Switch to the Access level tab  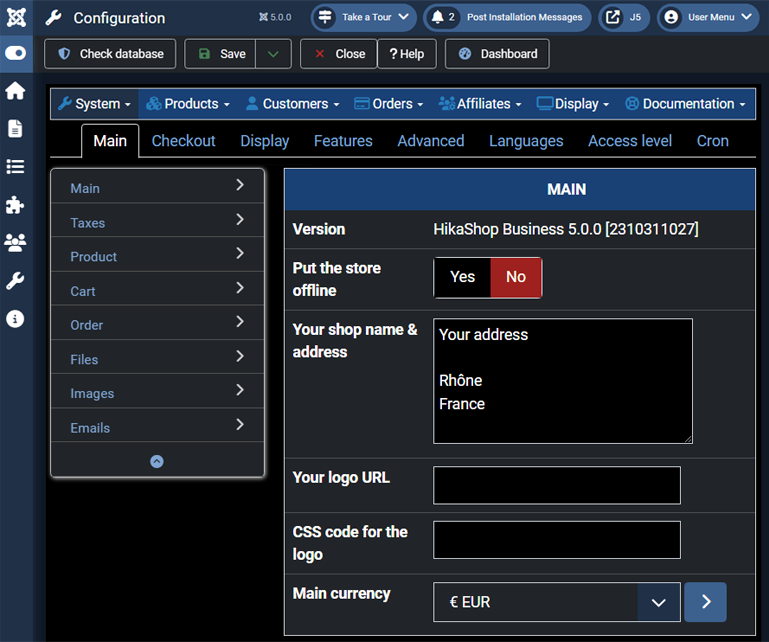click(x=630, y=141)
